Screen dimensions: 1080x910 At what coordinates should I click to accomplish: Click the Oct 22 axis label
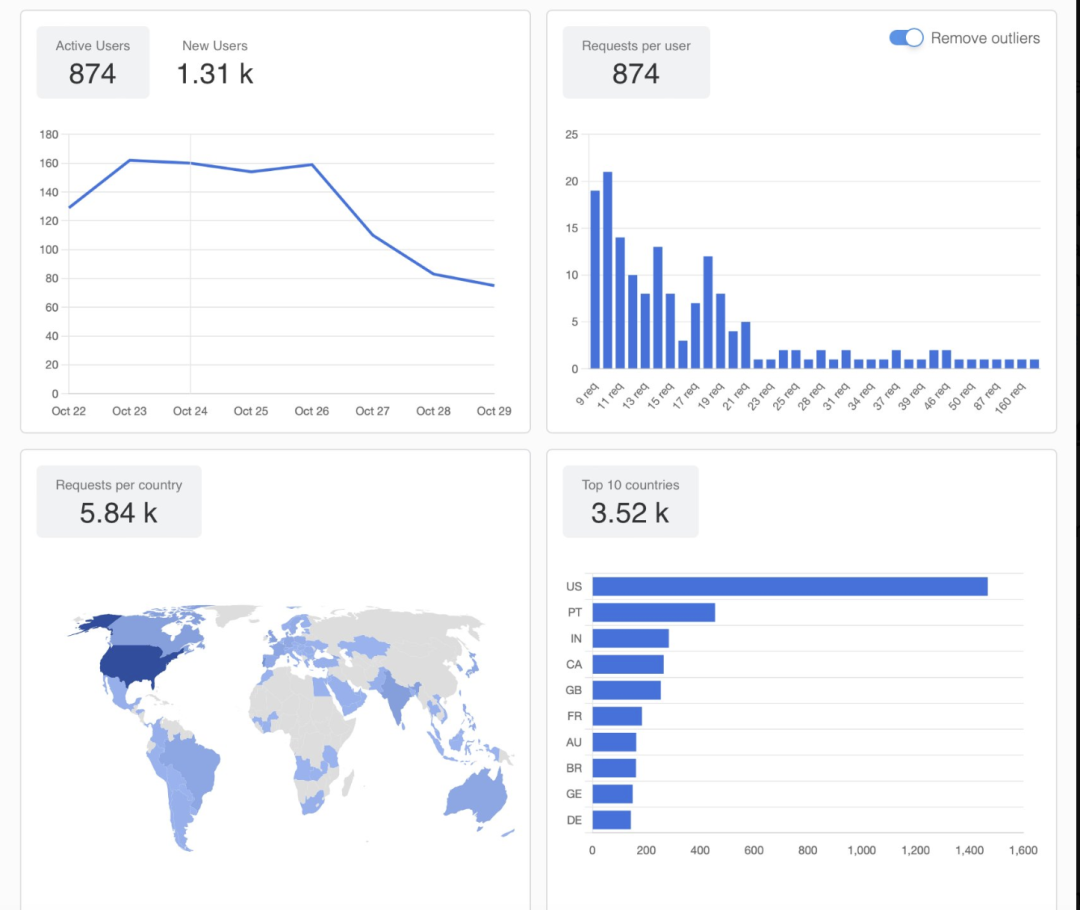69,411
